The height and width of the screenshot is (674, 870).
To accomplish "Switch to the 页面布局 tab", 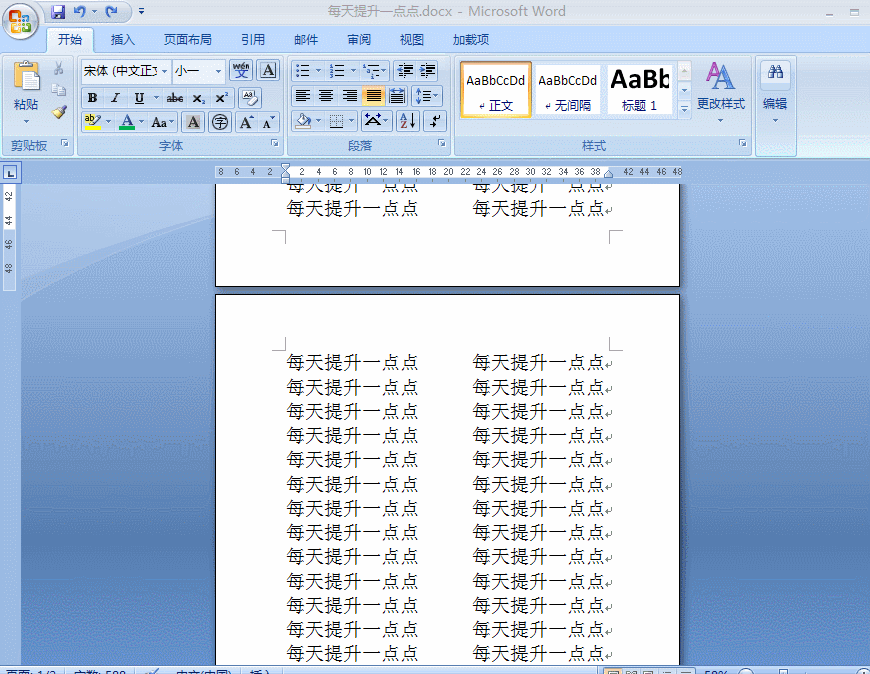I will pos(188,40).
